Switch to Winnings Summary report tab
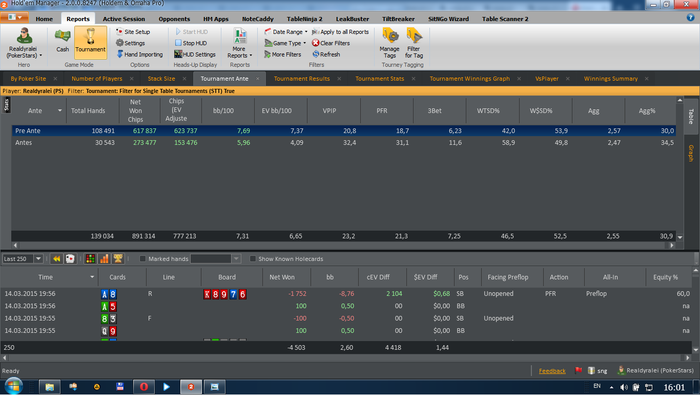 click(x=611, y=79)
